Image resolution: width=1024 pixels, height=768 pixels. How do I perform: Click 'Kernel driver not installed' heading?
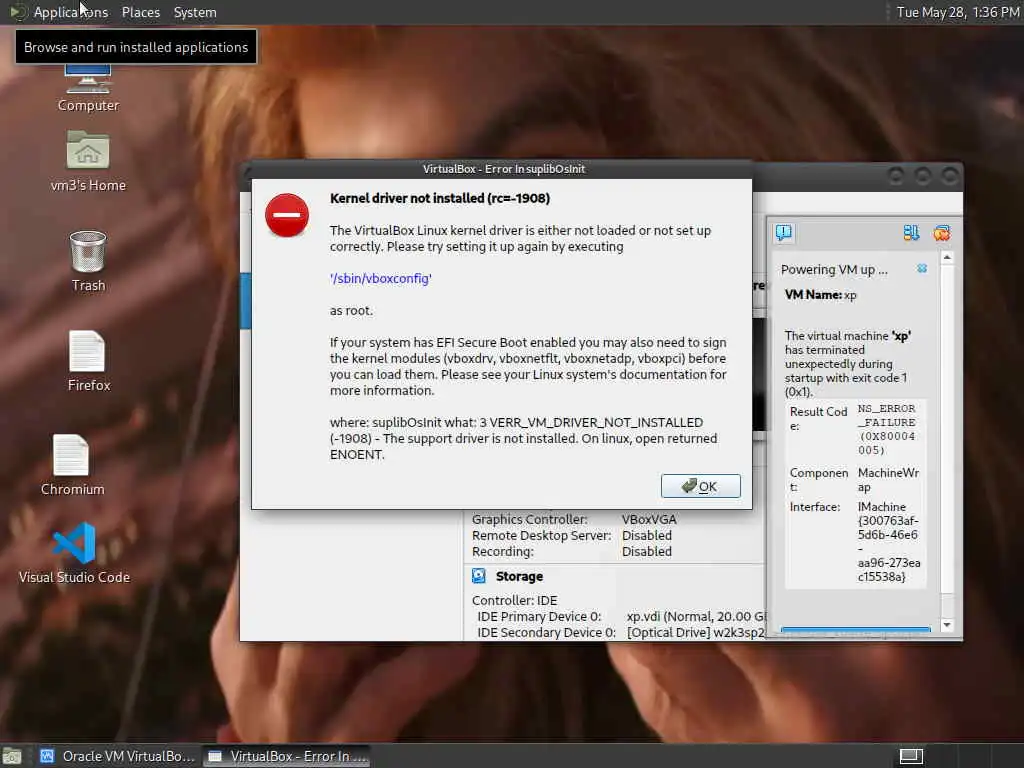pos(440,199)
